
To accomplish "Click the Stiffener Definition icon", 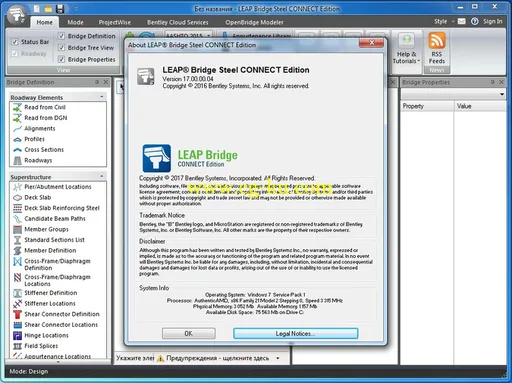I will tap(17, 293).
